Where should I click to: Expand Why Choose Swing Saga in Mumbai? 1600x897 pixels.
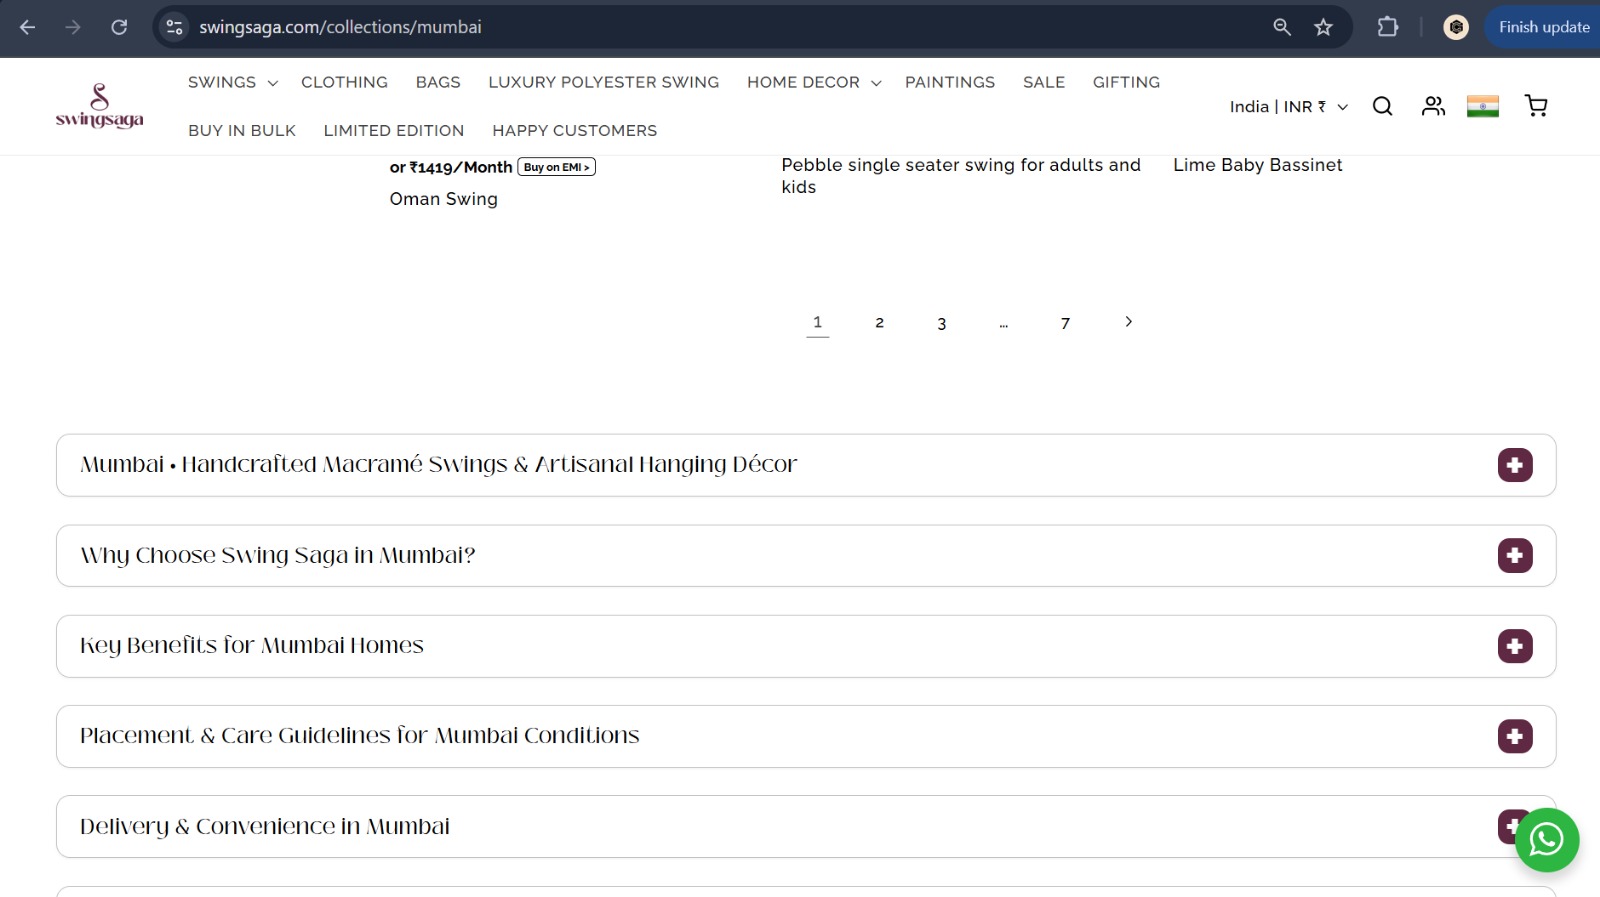(x=806, y=556)
